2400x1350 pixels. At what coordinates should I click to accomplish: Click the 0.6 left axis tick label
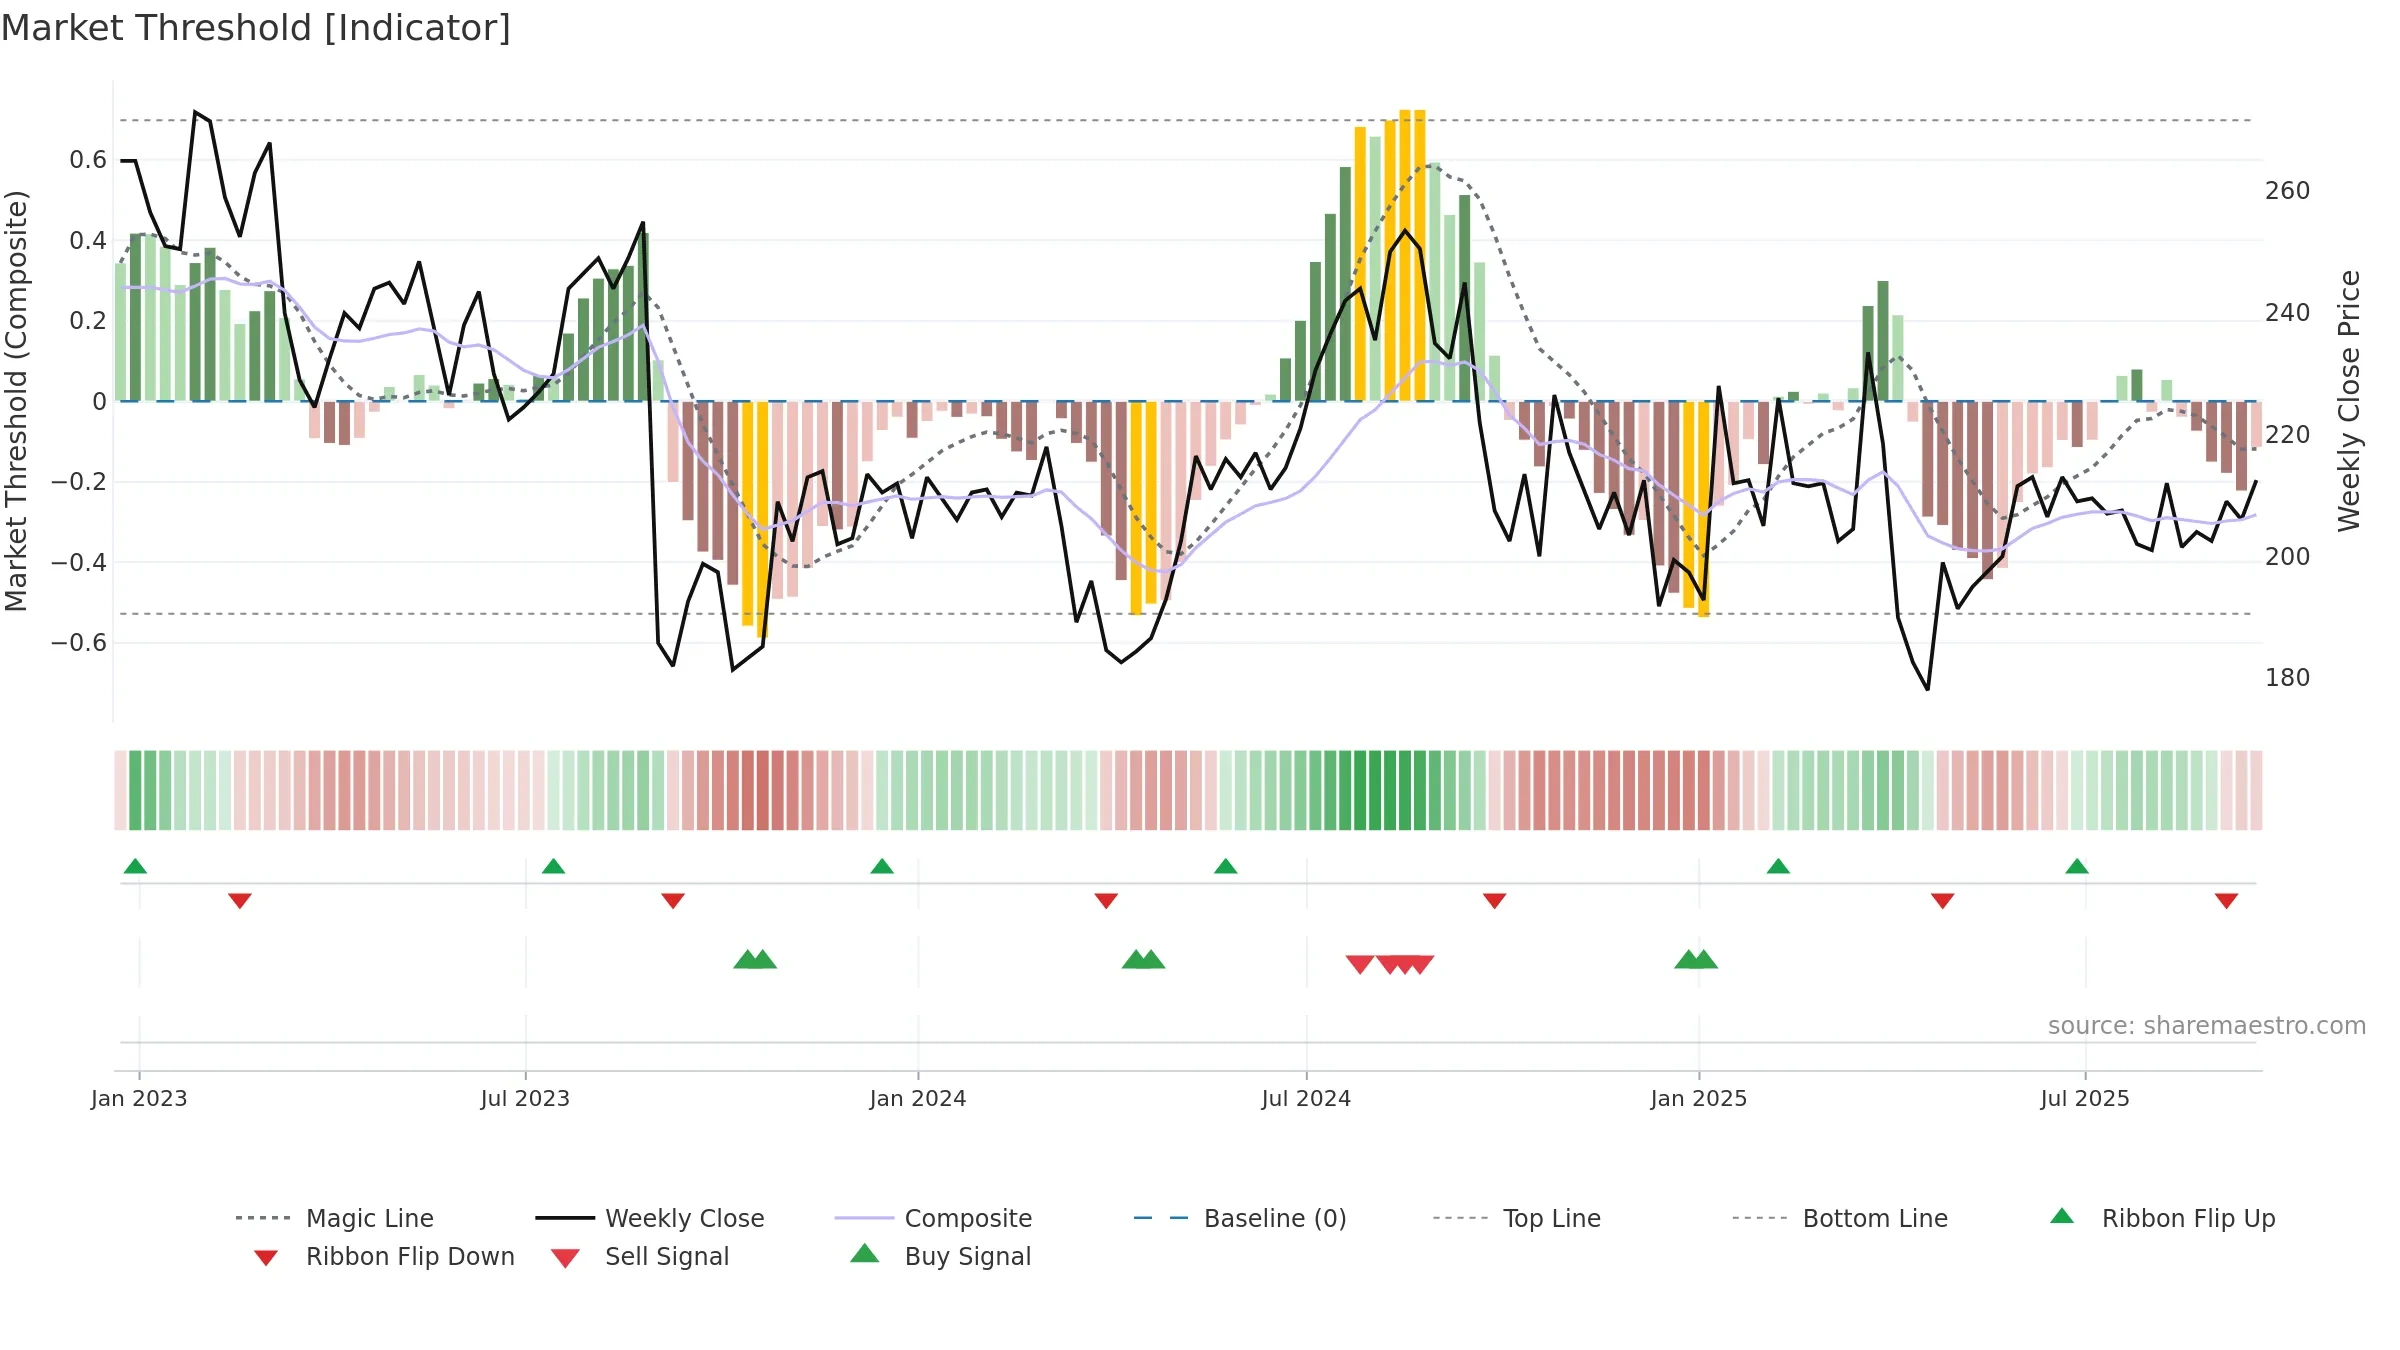[x=88, y=160]
